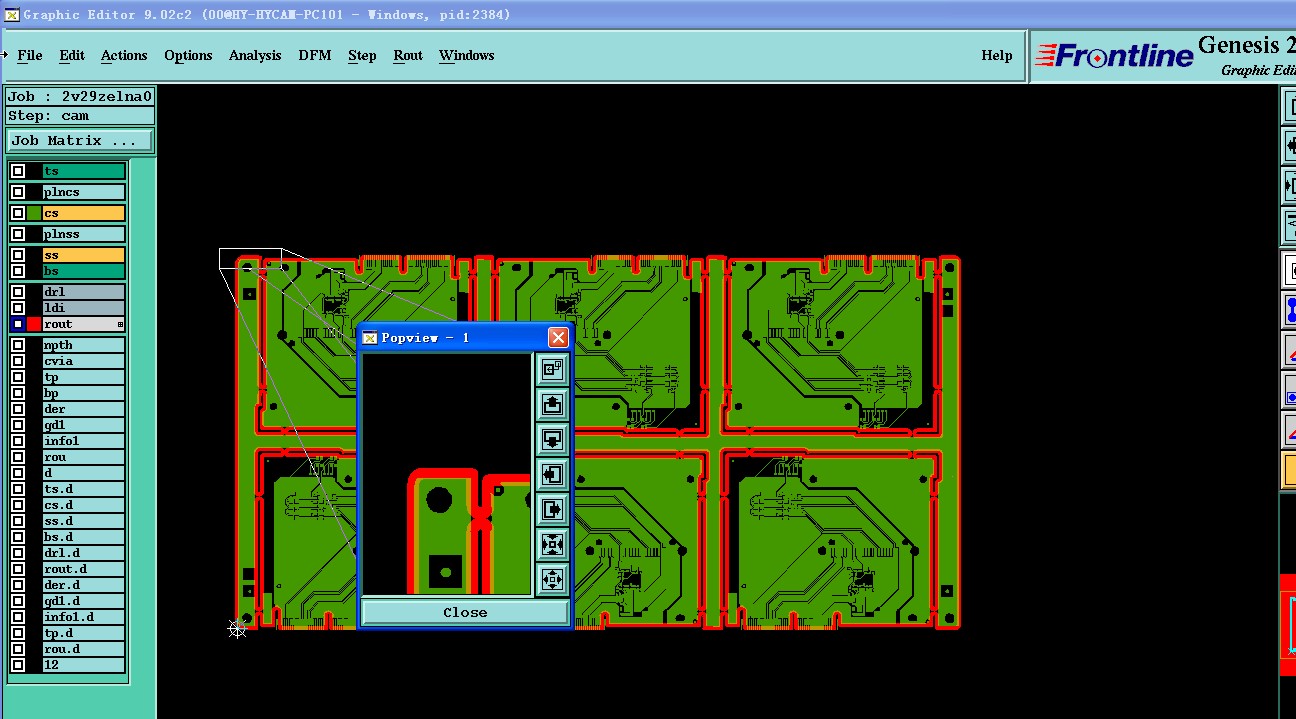Toggle the cvia layer checkbox
The image size is (1296, 719).
(x=18, y=361)
